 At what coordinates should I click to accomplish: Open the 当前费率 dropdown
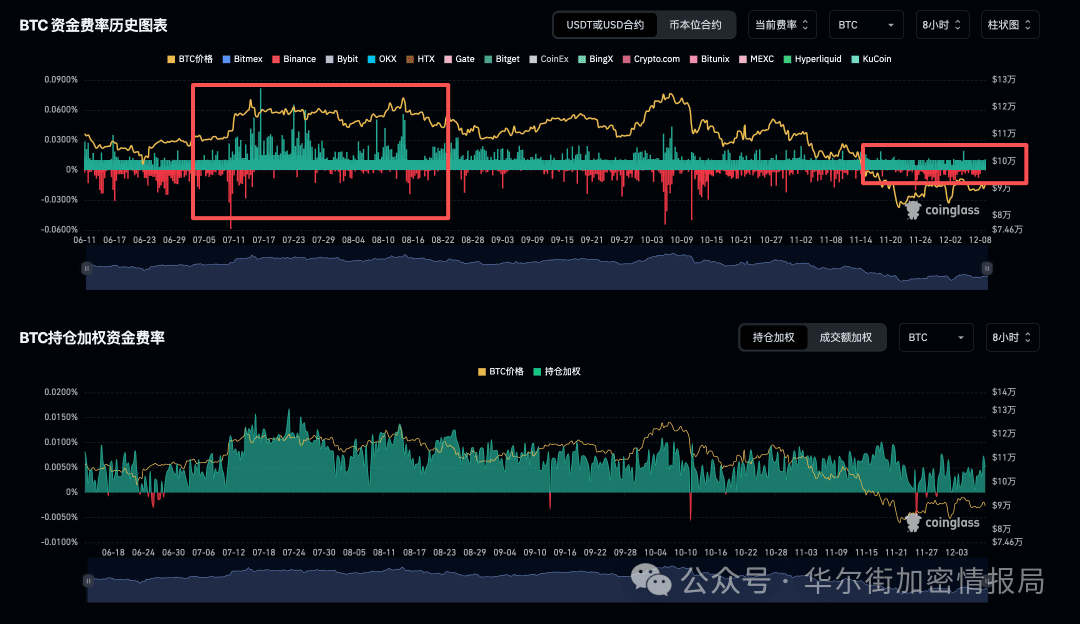782,25
